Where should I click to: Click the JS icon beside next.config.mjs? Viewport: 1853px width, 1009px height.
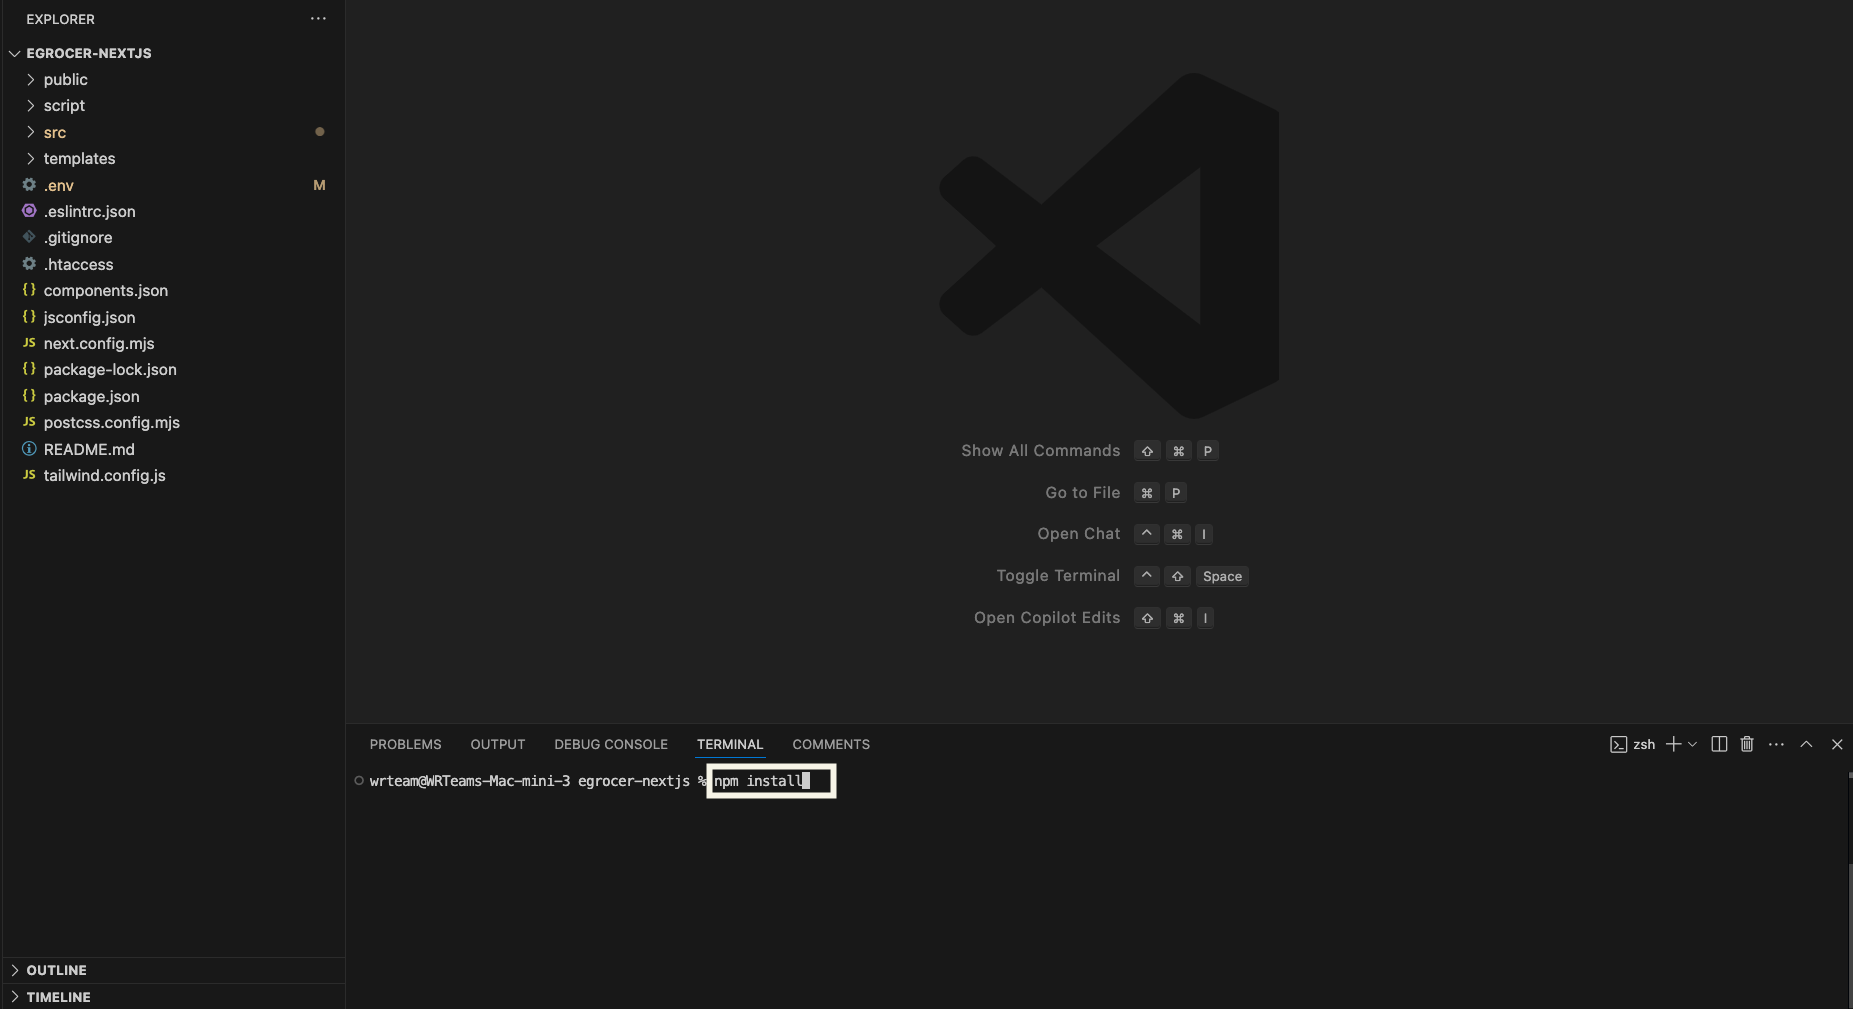(x=29, y=343)
